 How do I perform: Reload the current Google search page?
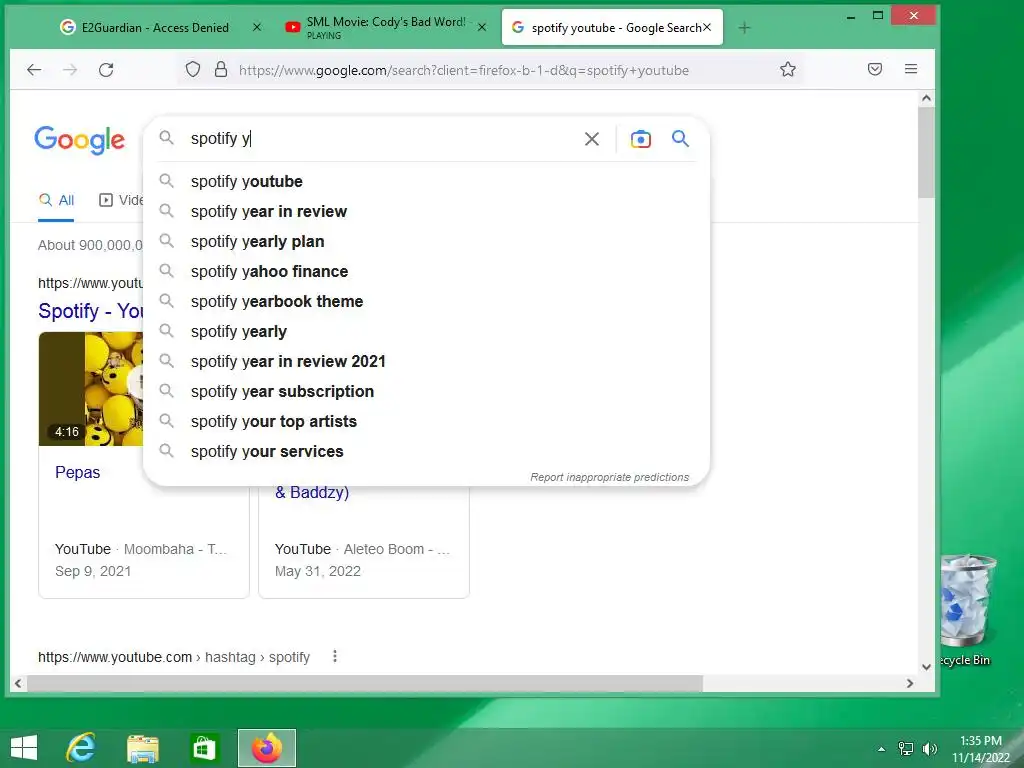106,70
